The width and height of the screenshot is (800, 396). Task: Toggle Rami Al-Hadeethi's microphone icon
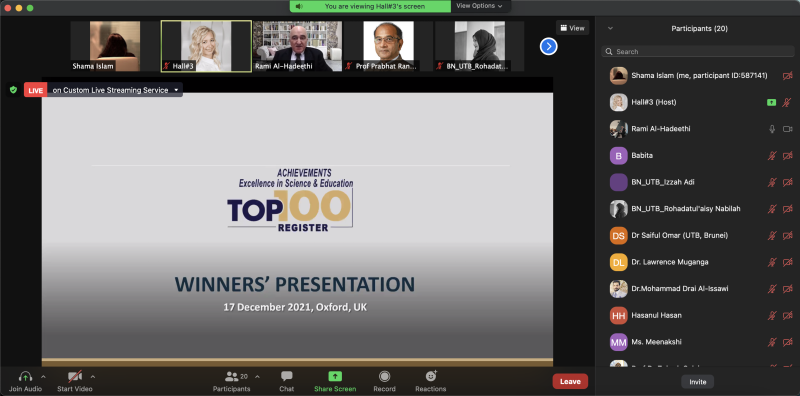tap(772, 129)
